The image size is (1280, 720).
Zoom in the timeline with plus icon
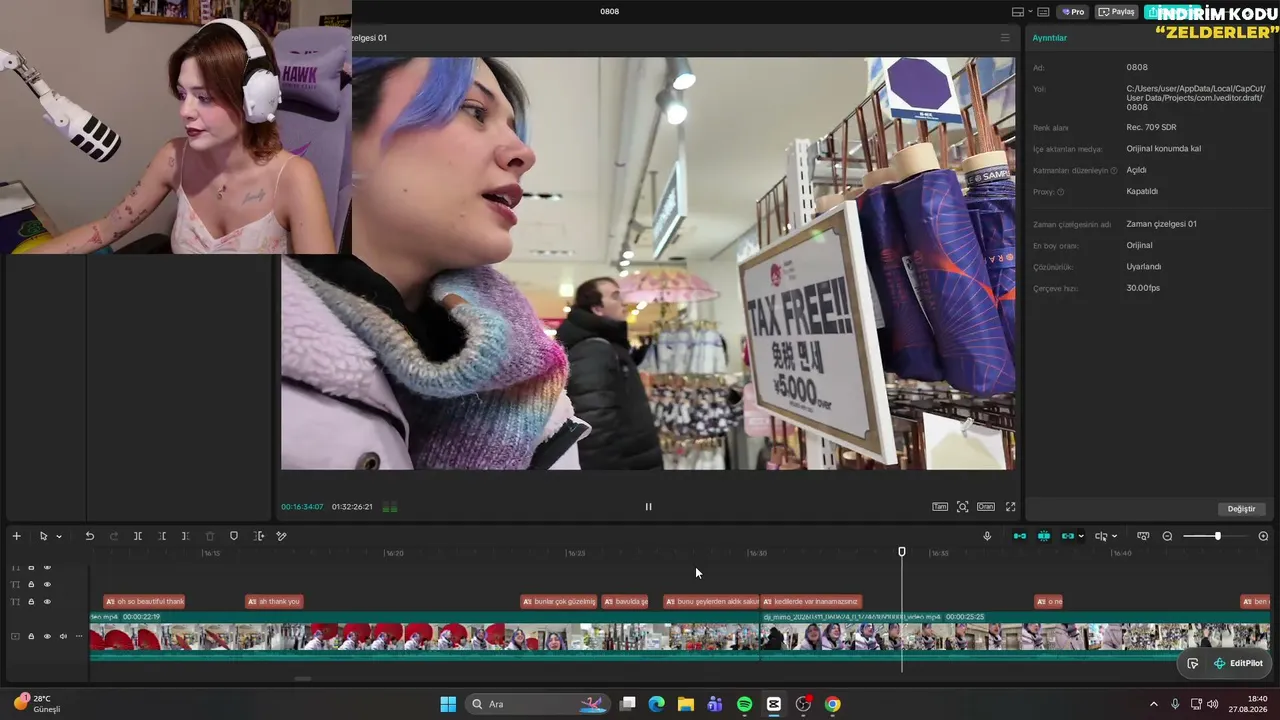(1263, 536)
